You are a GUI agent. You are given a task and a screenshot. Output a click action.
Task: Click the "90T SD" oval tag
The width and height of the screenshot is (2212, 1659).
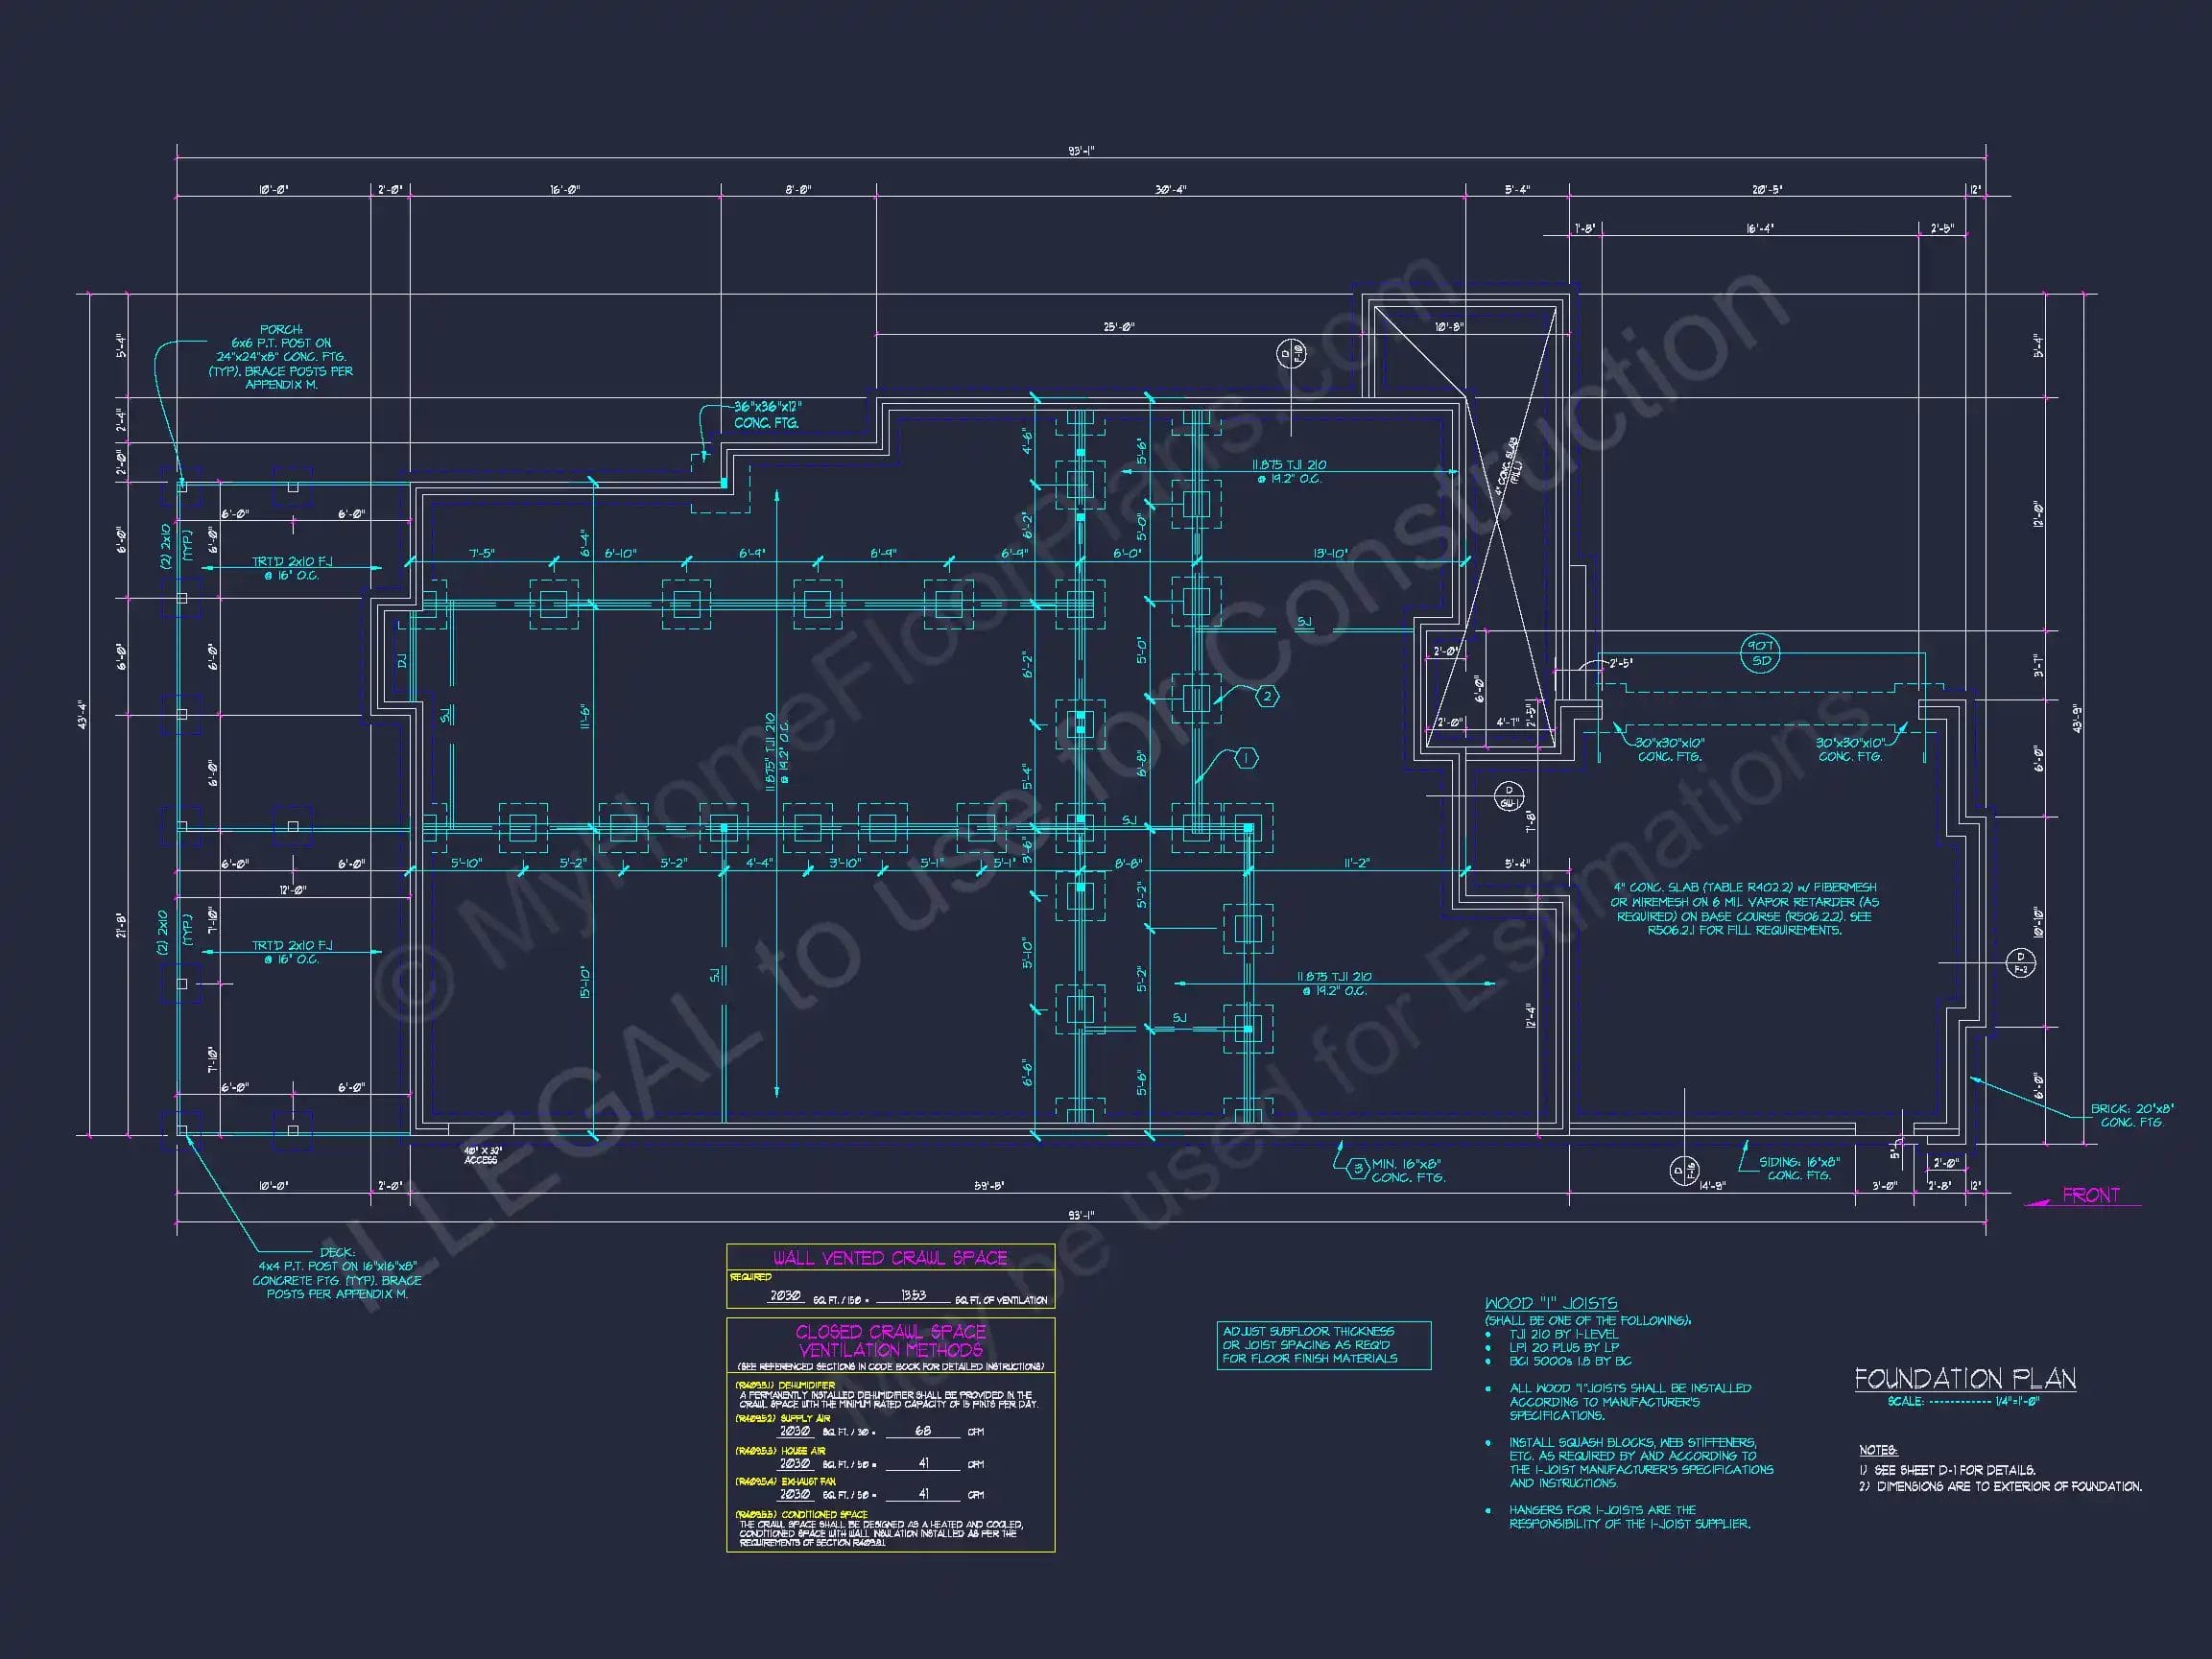(1761, 653)
